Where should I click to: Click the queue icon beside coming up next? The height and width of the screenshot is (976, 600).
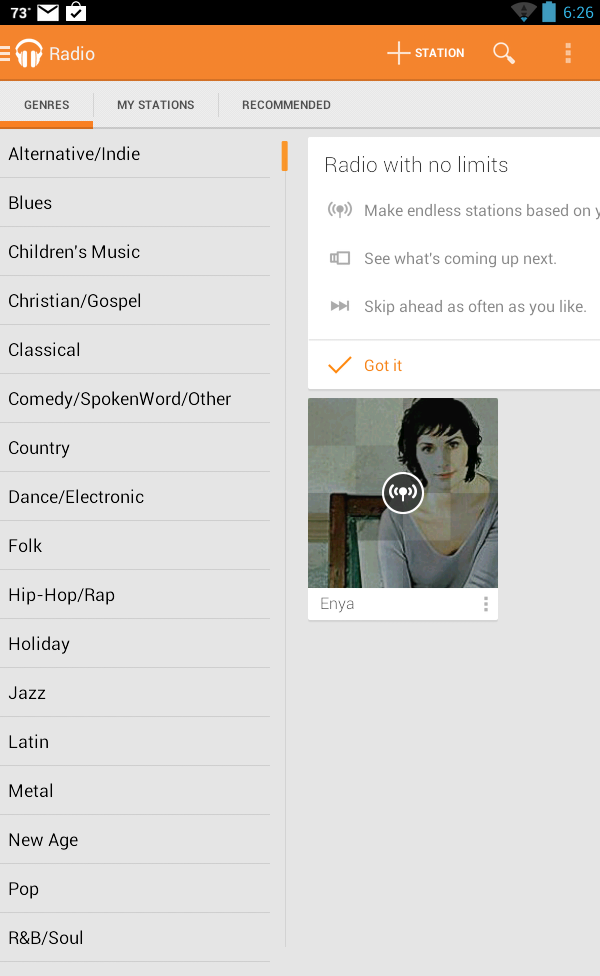pyautogui.click(x=340, y=258)
